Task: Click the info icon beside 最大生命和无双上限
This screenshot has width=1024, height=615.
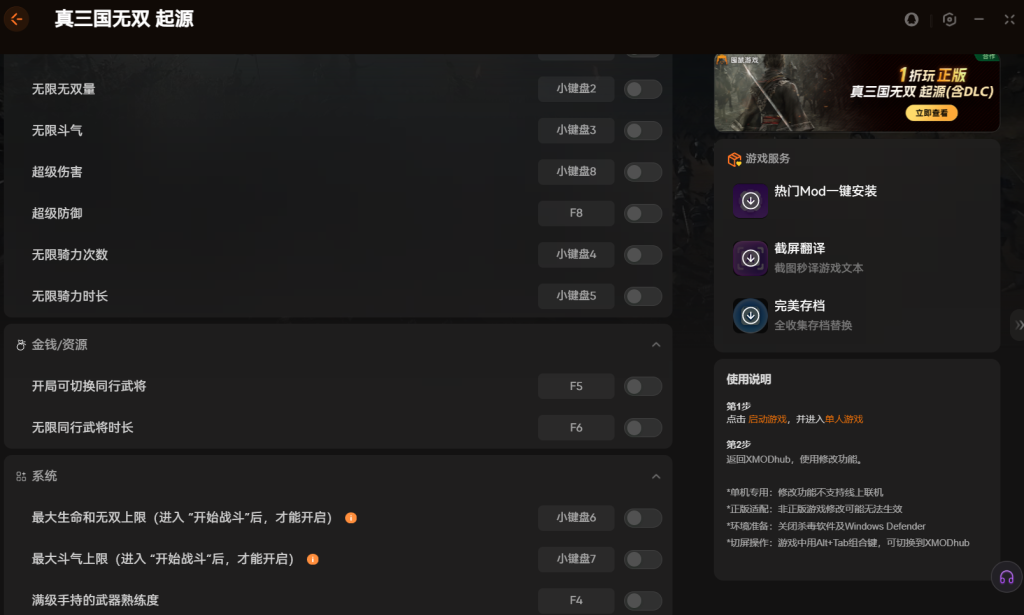Action: click(x=351, y=518)
